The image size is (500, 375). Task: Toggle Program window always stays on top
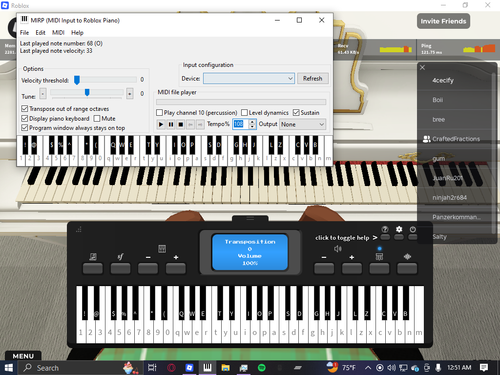[x=24, y=128]
